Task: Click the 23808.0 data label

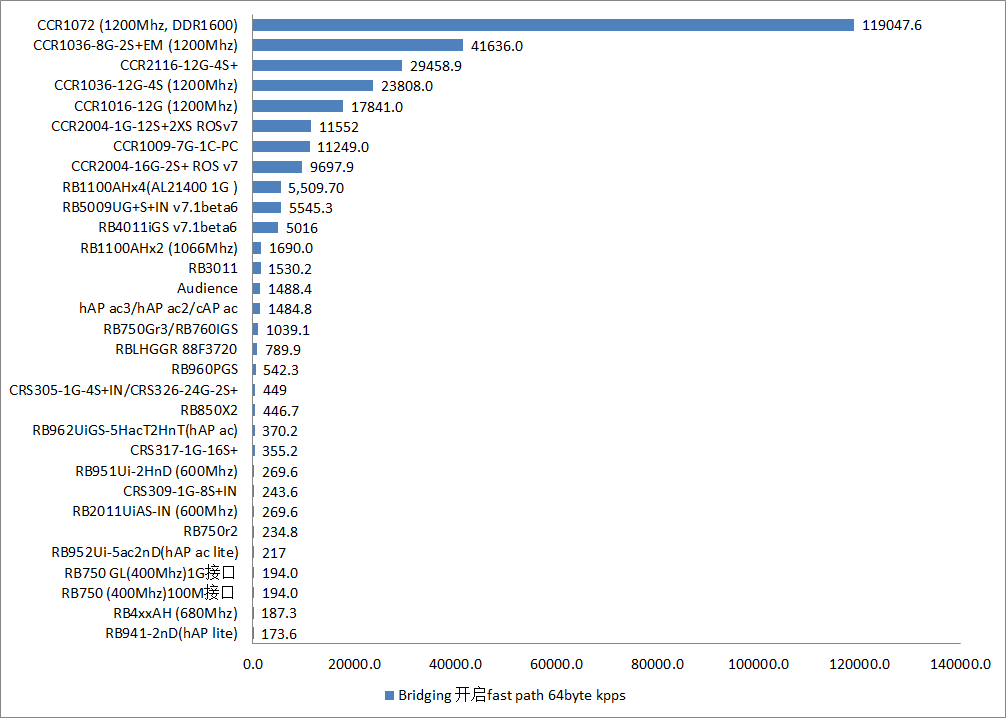Action: pos(407,86)
